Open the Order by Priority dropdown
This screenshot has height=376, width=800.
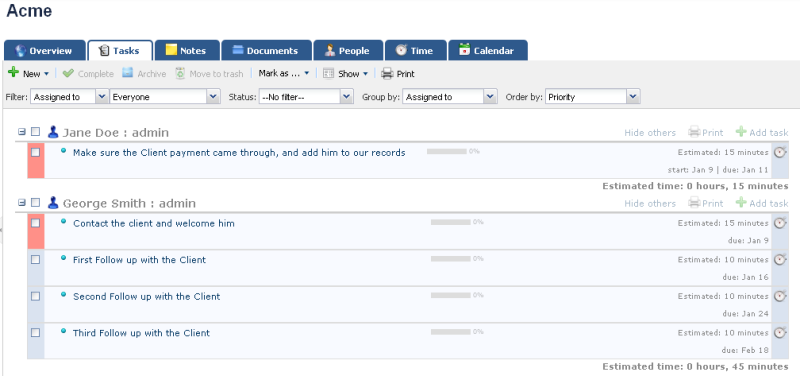[x=592, y=96]
